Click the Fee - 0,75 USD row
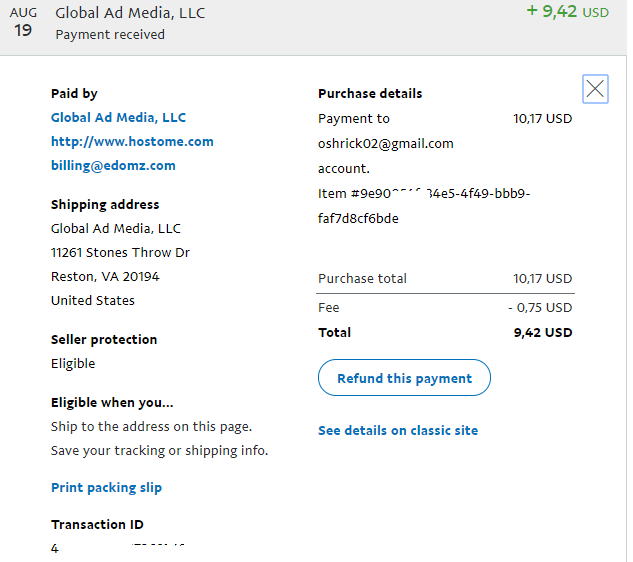Viewport: 633px width, 562px height. (x=445, y=308)
